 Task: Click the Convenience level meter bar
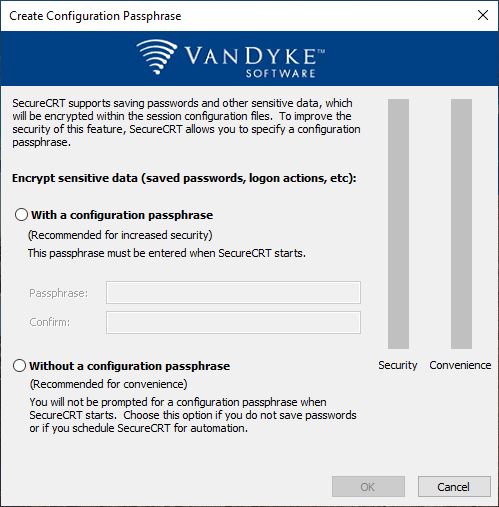click(x=461, y=224)
